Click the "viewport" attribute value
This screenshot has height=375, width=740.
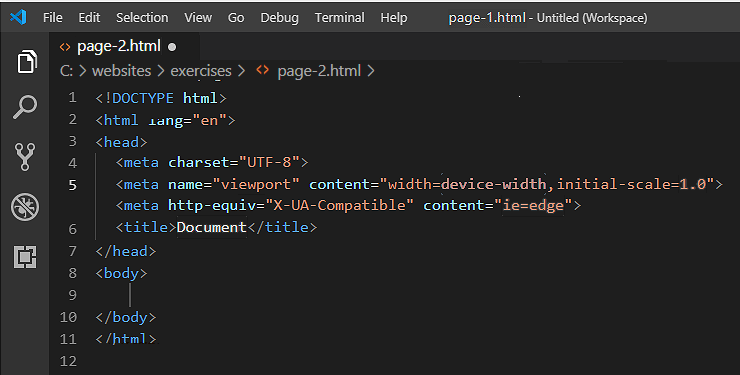[x=256, y=184]
